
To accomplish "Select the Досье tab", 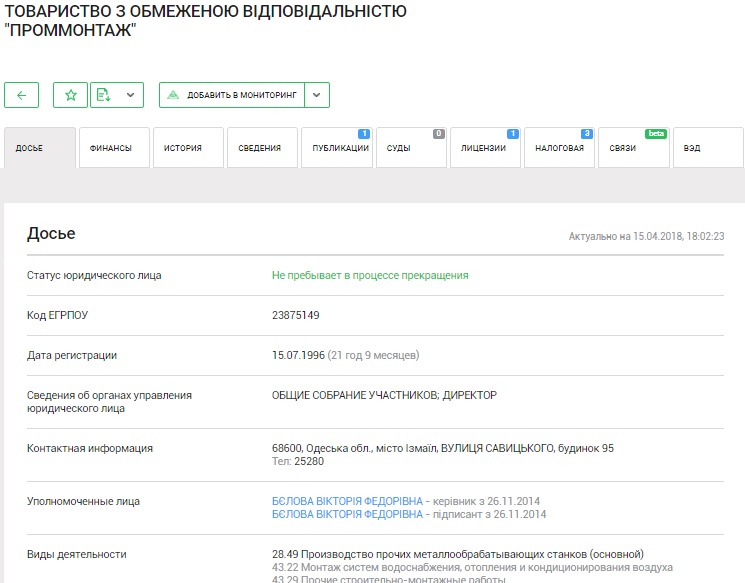I will pos(39,148).
